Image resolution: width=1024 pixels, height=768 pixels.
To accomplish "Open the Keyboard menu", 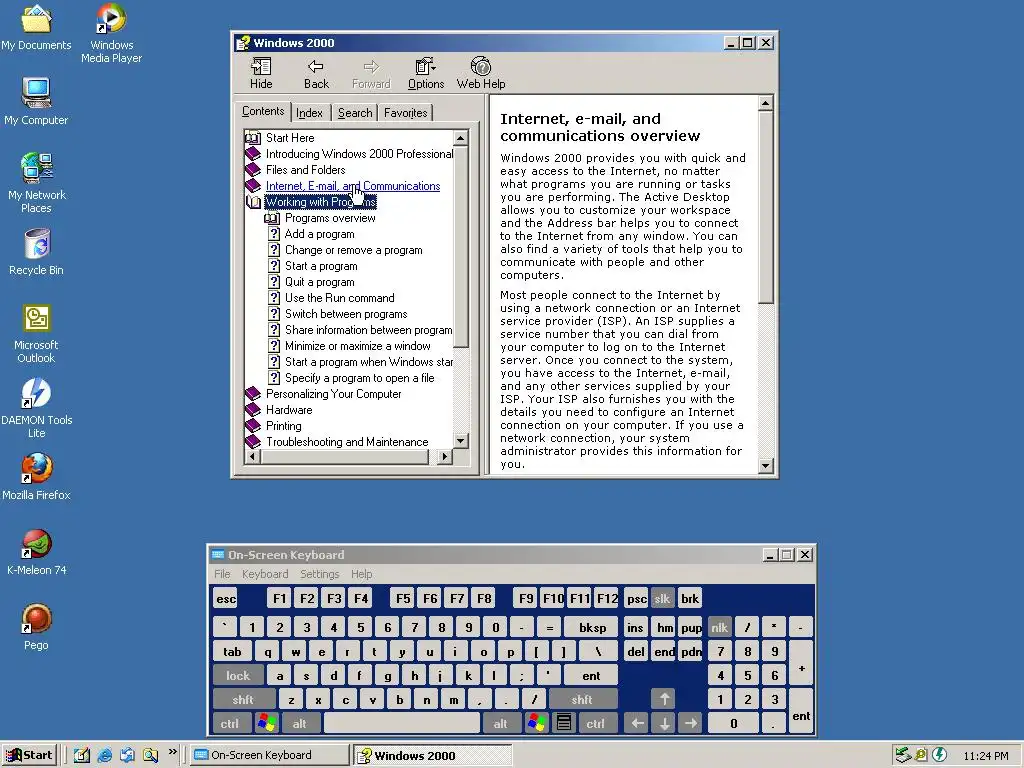I will pos(264,574).
